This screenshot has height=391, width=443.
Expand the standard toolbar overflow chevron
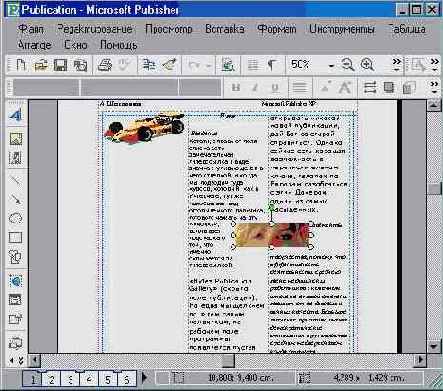coord(397,65)
